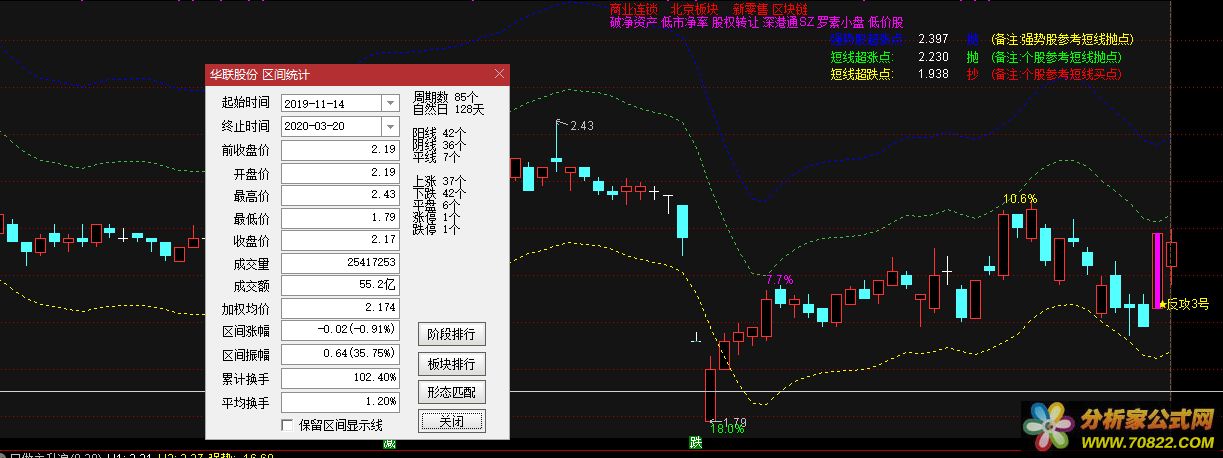Click the 1.79 low price marker
Screen dimensions: 1223x458
pos(734,421)
